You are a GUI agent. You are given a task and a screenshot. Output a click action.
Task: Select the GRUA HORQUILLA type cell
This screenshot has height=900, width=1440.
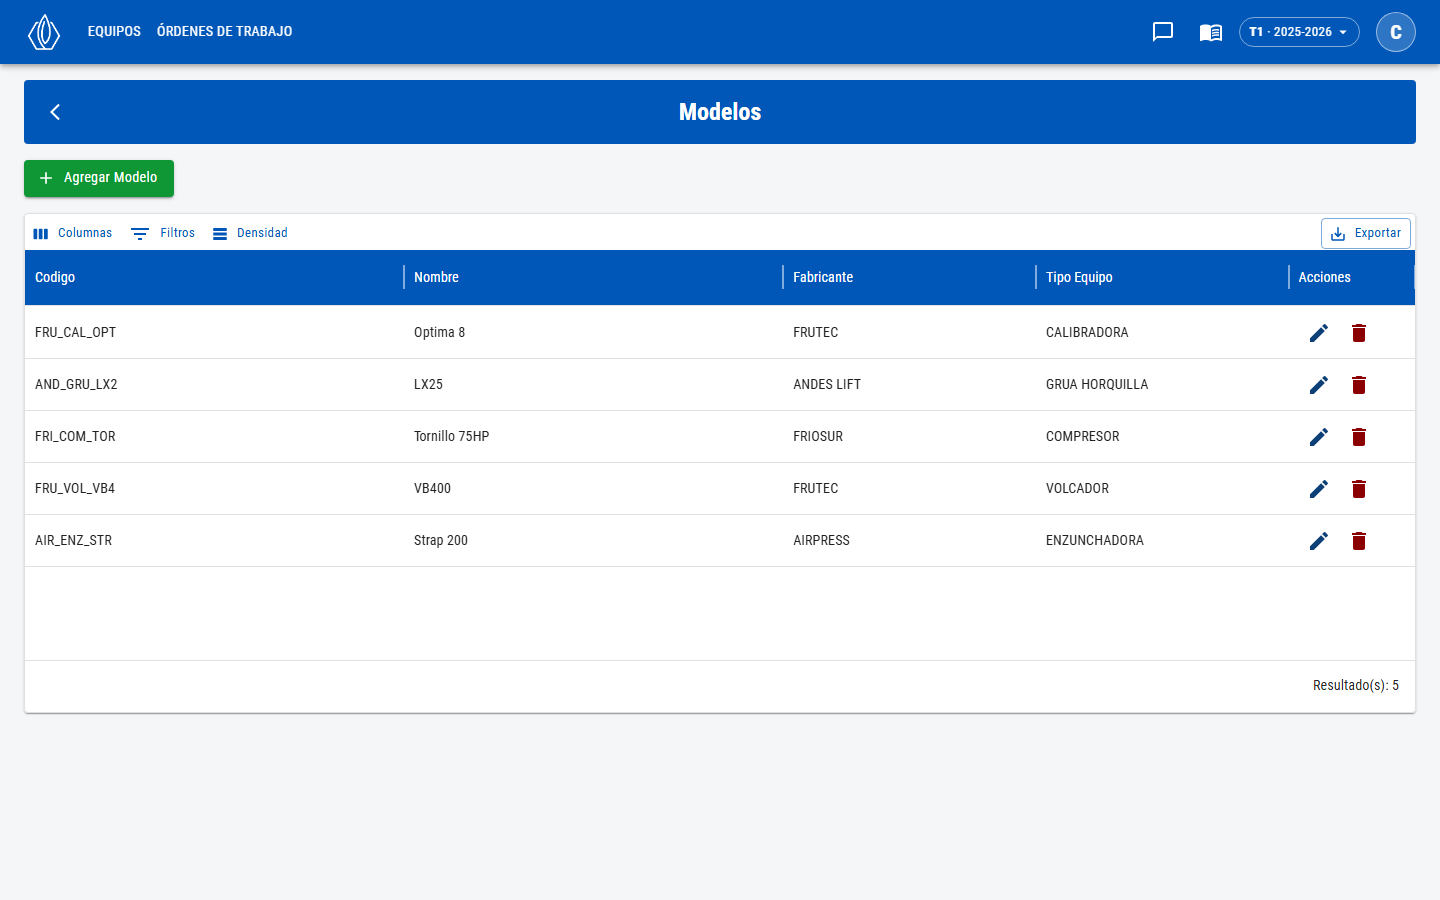point(1162,385)
